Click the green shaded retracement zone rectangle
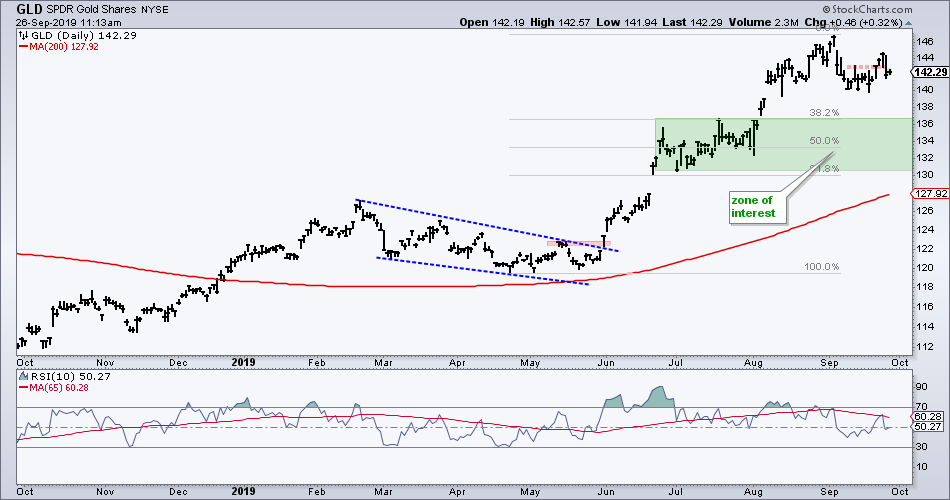The image size is (950, 500). [x=783, y=145]
